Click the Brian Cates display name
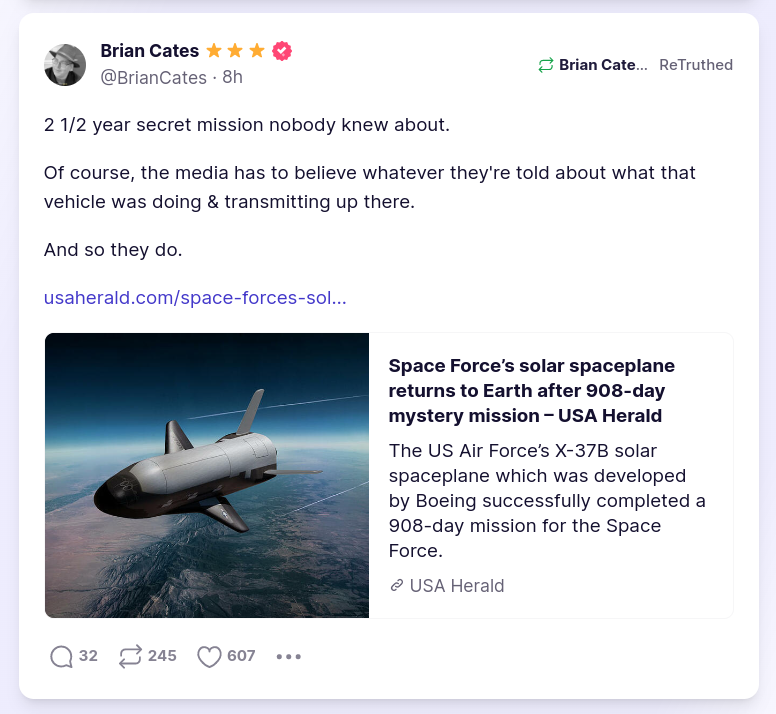The width and height of the screenshot is (776, 714). click(x=149, y=51)
